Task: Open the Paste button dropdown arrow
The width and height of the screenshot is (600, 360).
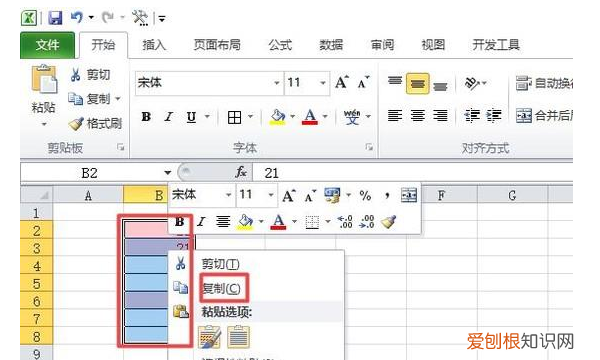Action: 44,124
